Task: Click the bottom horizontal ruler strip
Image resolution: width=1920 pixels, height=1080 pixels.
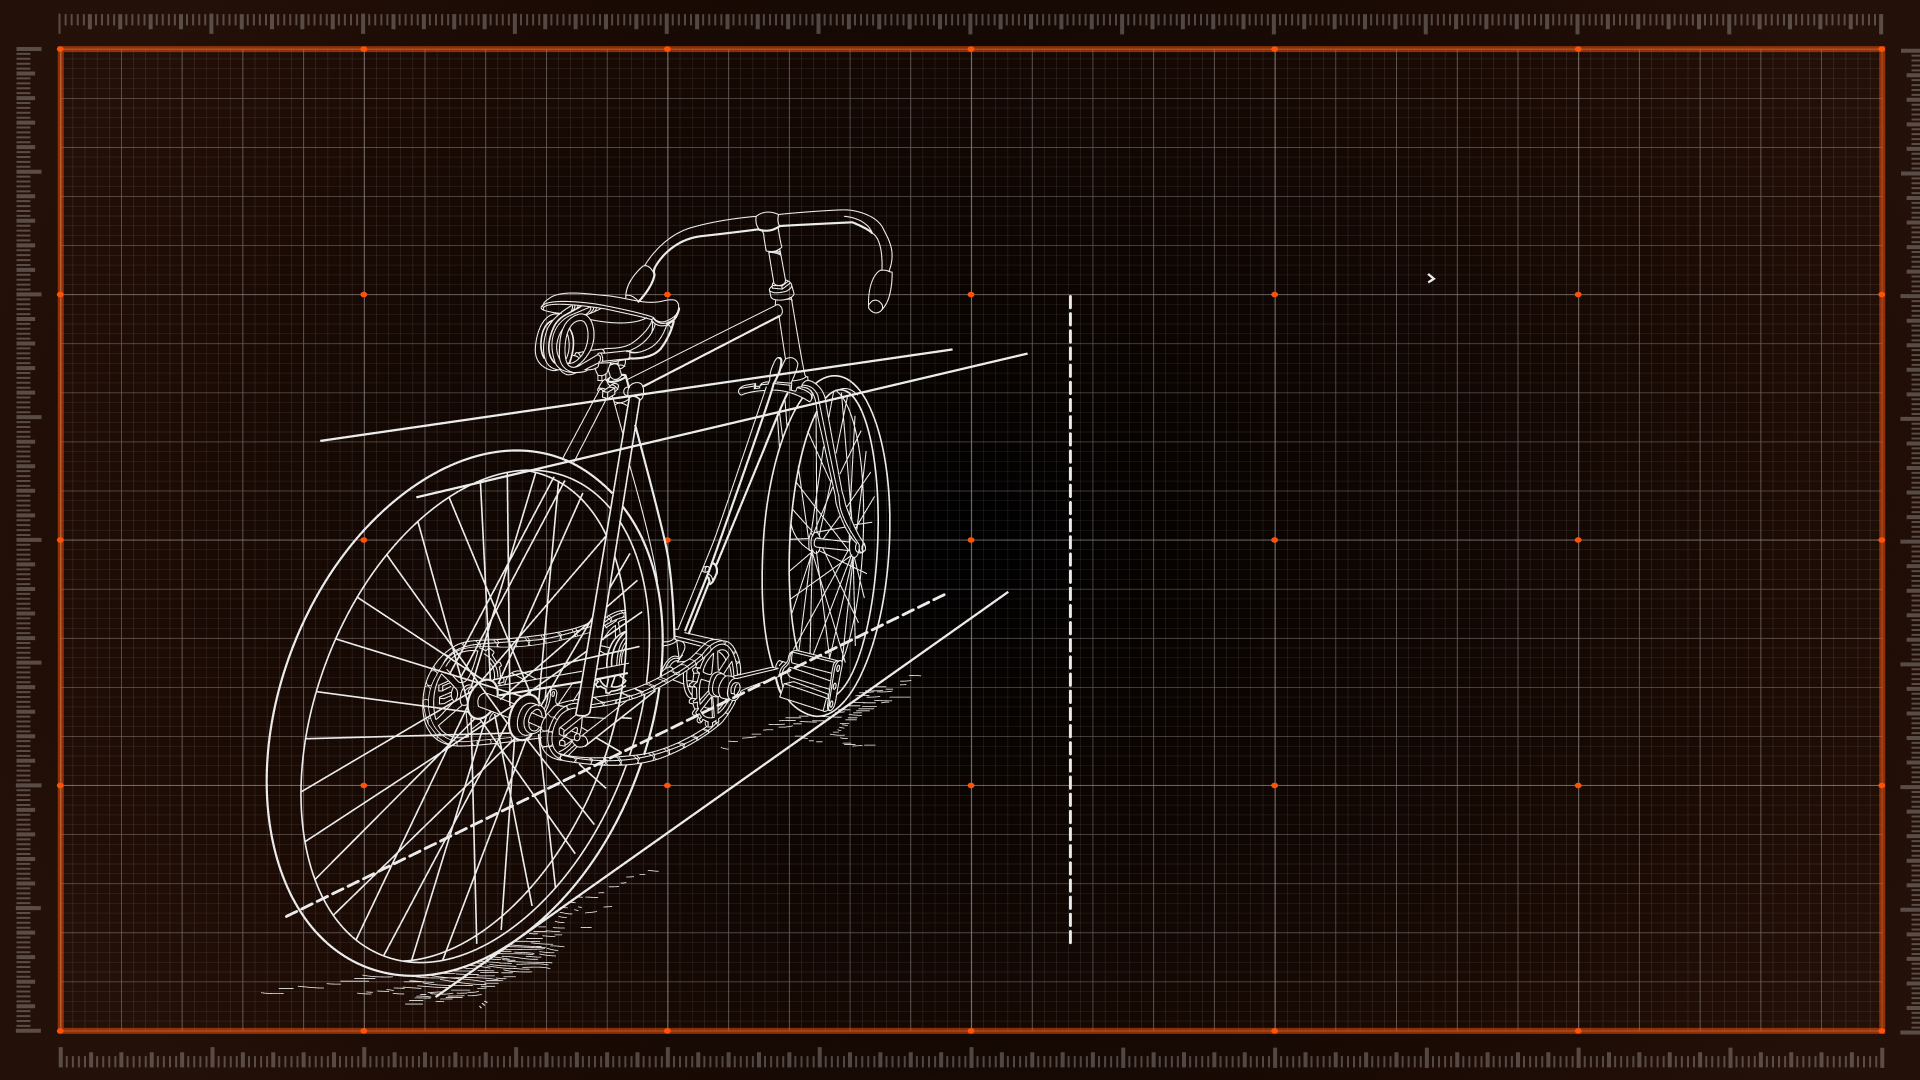Action: [x=970, y=1058]
